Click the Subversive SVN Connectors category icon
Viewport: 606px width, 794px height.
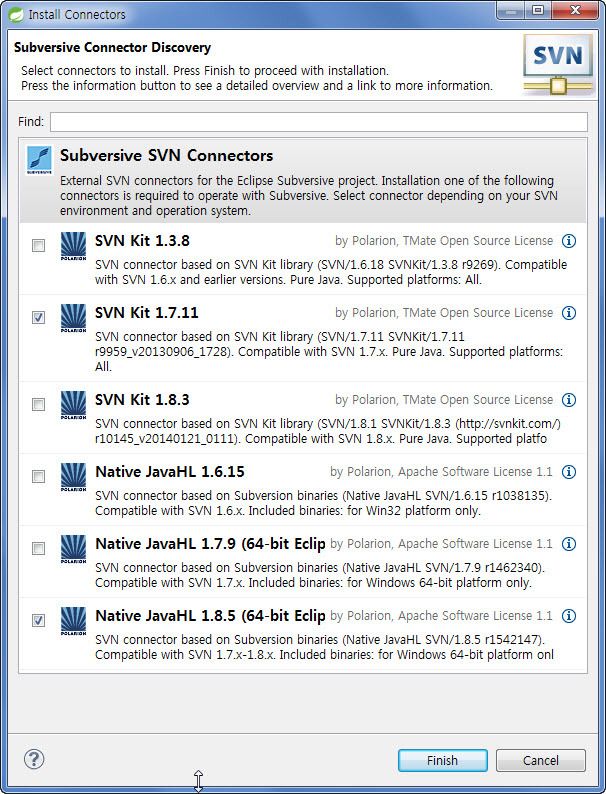click(39, 160)
